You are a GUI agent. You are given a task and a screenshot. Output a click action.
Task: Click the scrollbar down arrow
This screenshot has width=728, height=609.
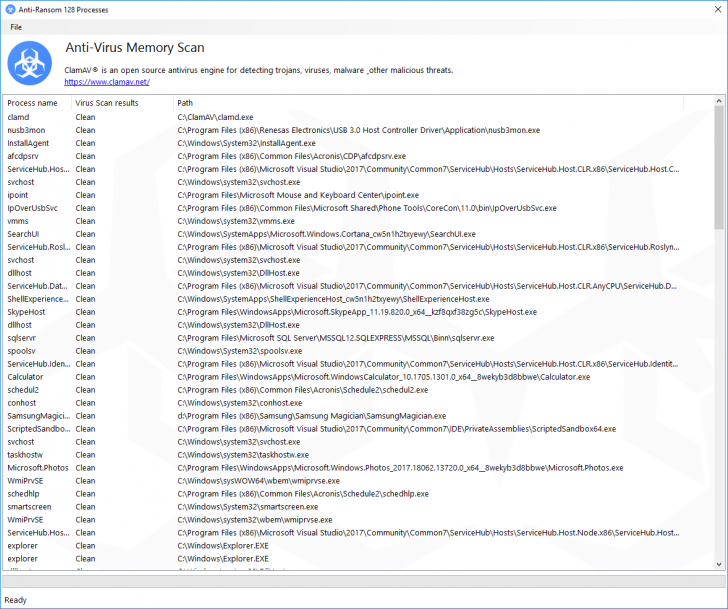tap(719, 564)
